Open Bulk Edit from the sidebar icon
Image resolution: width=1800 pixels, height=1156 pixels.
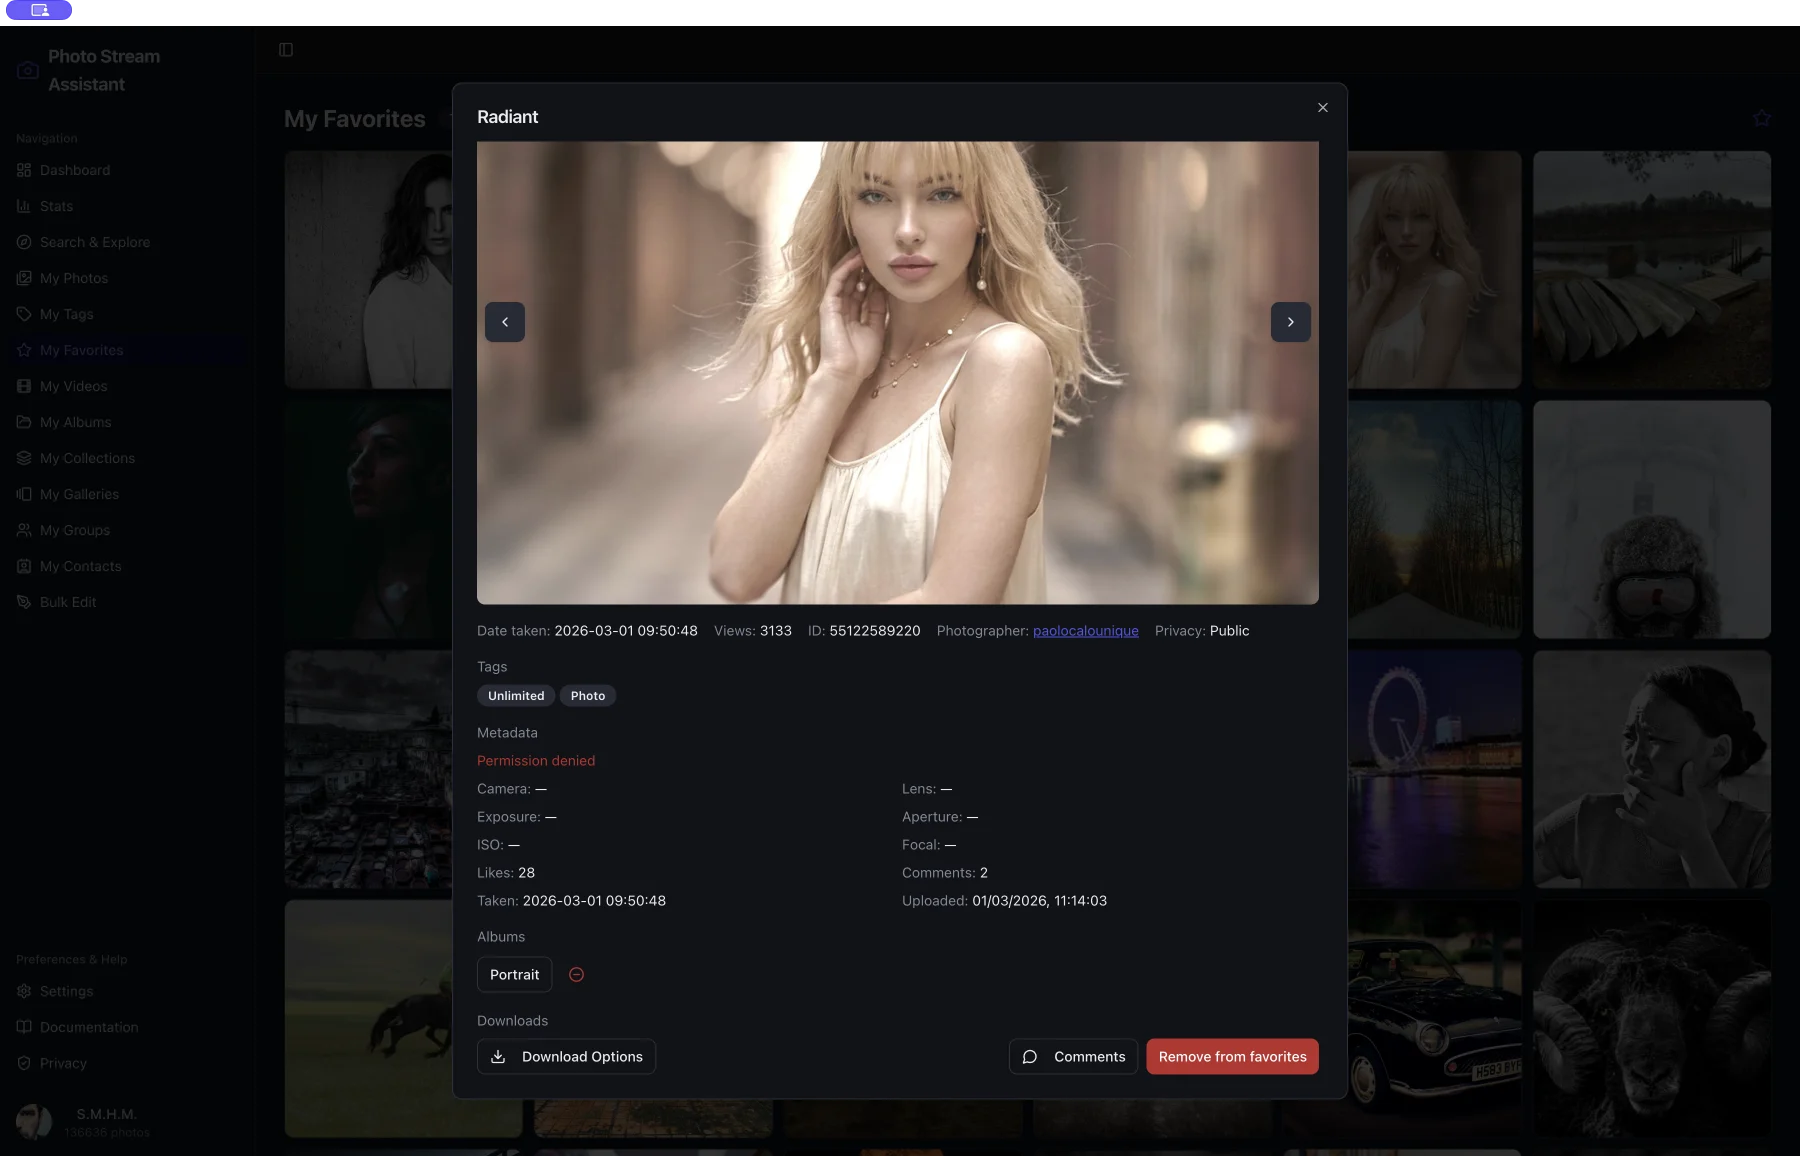[24, 602]
